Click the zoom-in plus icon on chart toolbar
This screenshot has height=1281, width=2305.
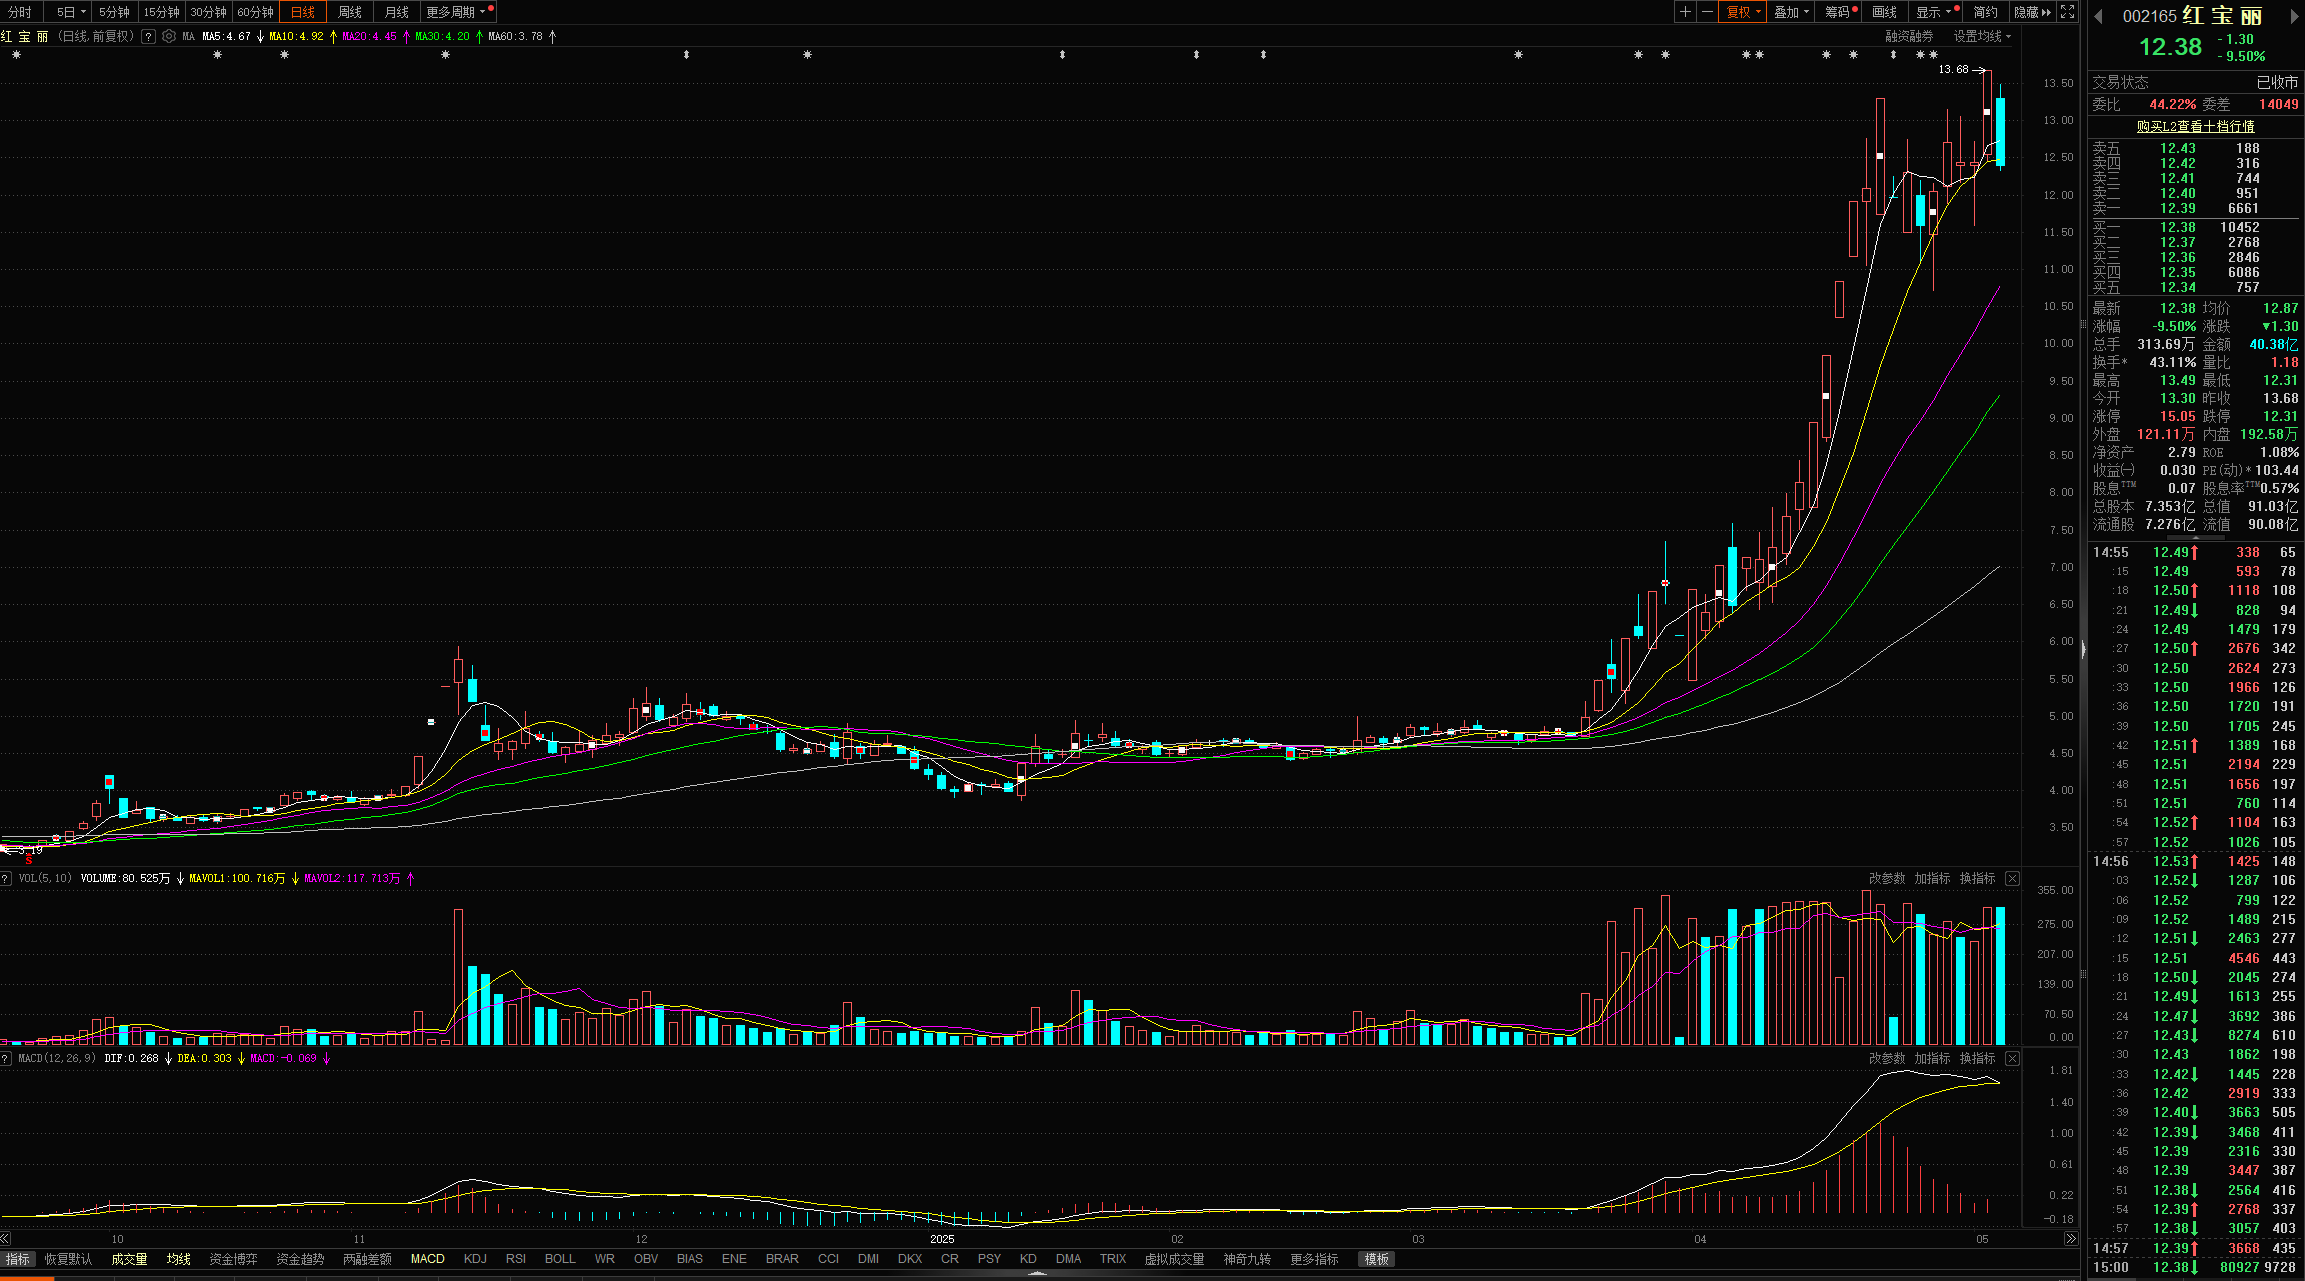tap(1685, 12)
